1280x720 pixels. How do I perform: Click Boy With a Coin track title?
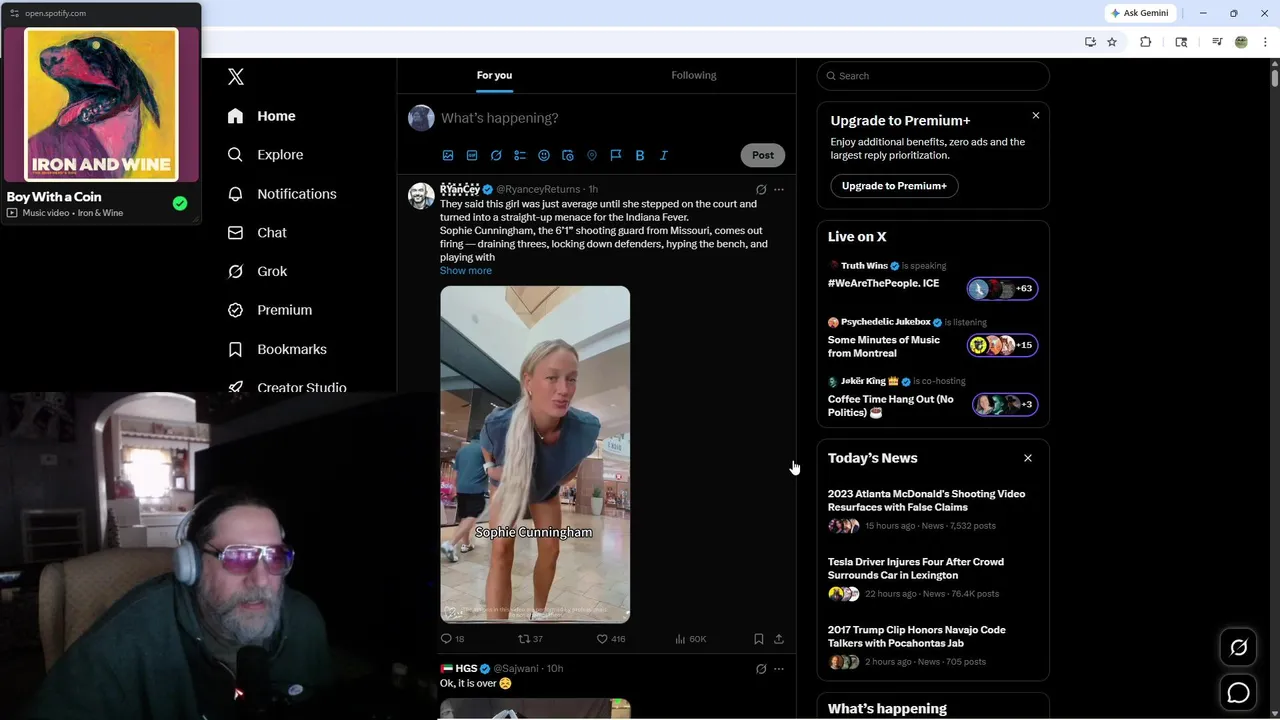[54, 197]
